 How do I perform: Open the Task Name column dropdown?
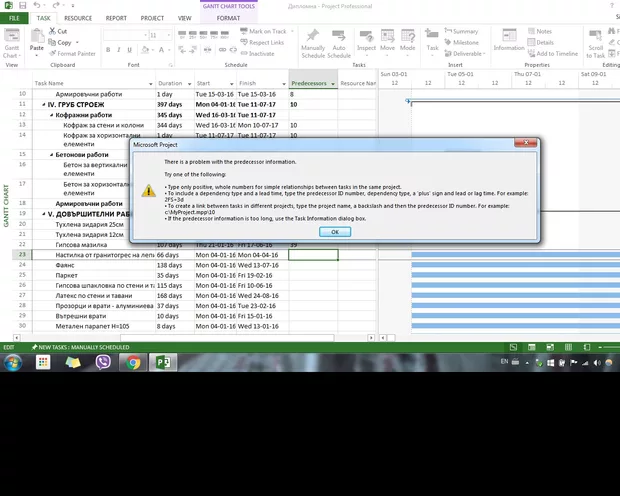coord(151,83)
